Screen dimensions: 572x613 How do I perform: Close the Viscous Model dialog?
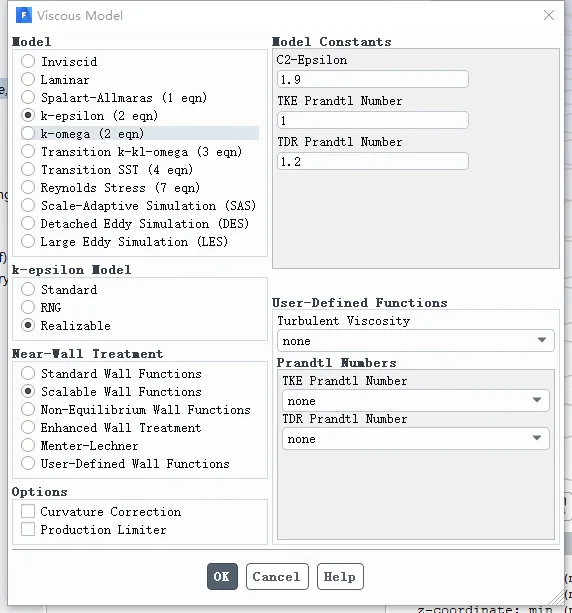coord(549,15)
